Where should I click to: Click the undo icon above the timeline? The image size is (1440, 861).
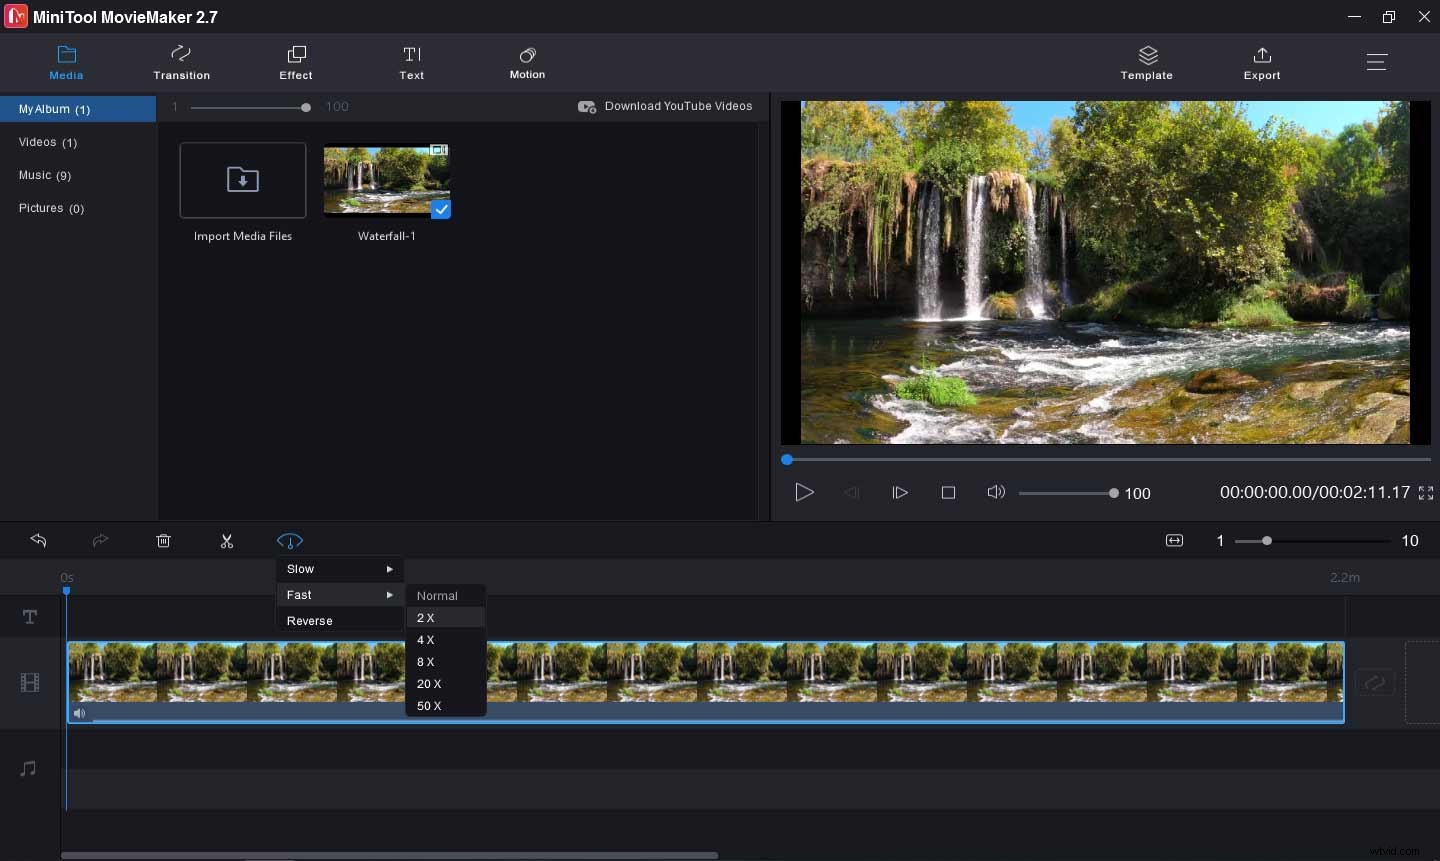point(39,541)
